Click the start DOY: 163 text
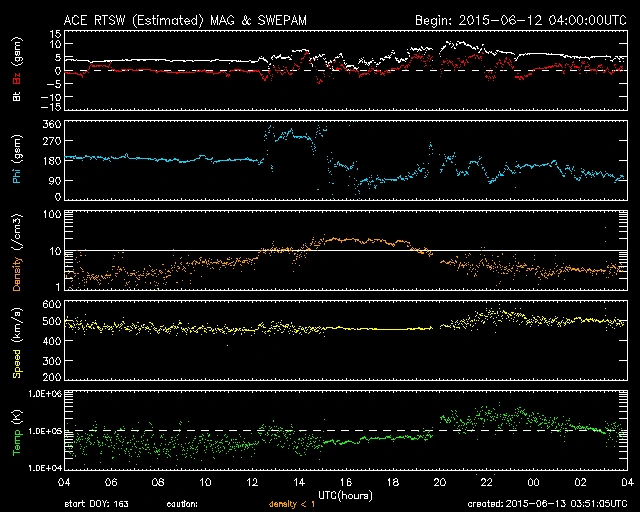 [x=96, y=505]
